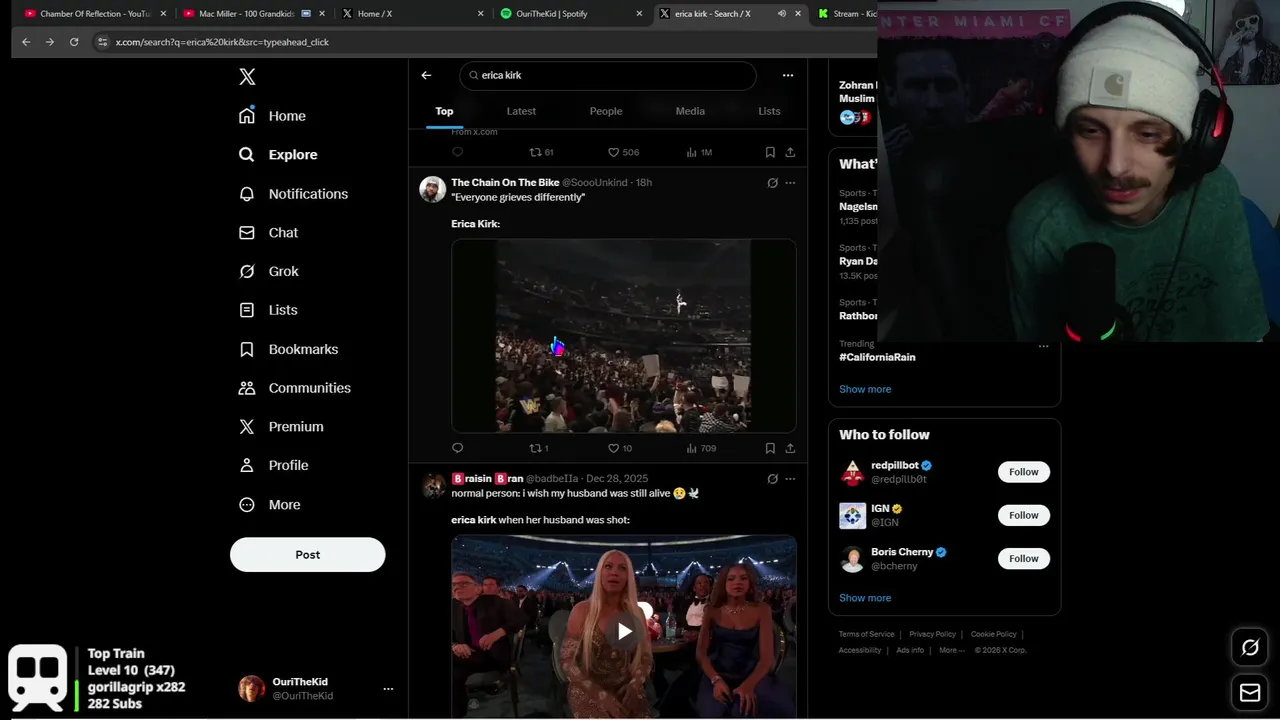1280x720 pixels.
Task: Switch to the Latest tab
Action: [521, 111]
